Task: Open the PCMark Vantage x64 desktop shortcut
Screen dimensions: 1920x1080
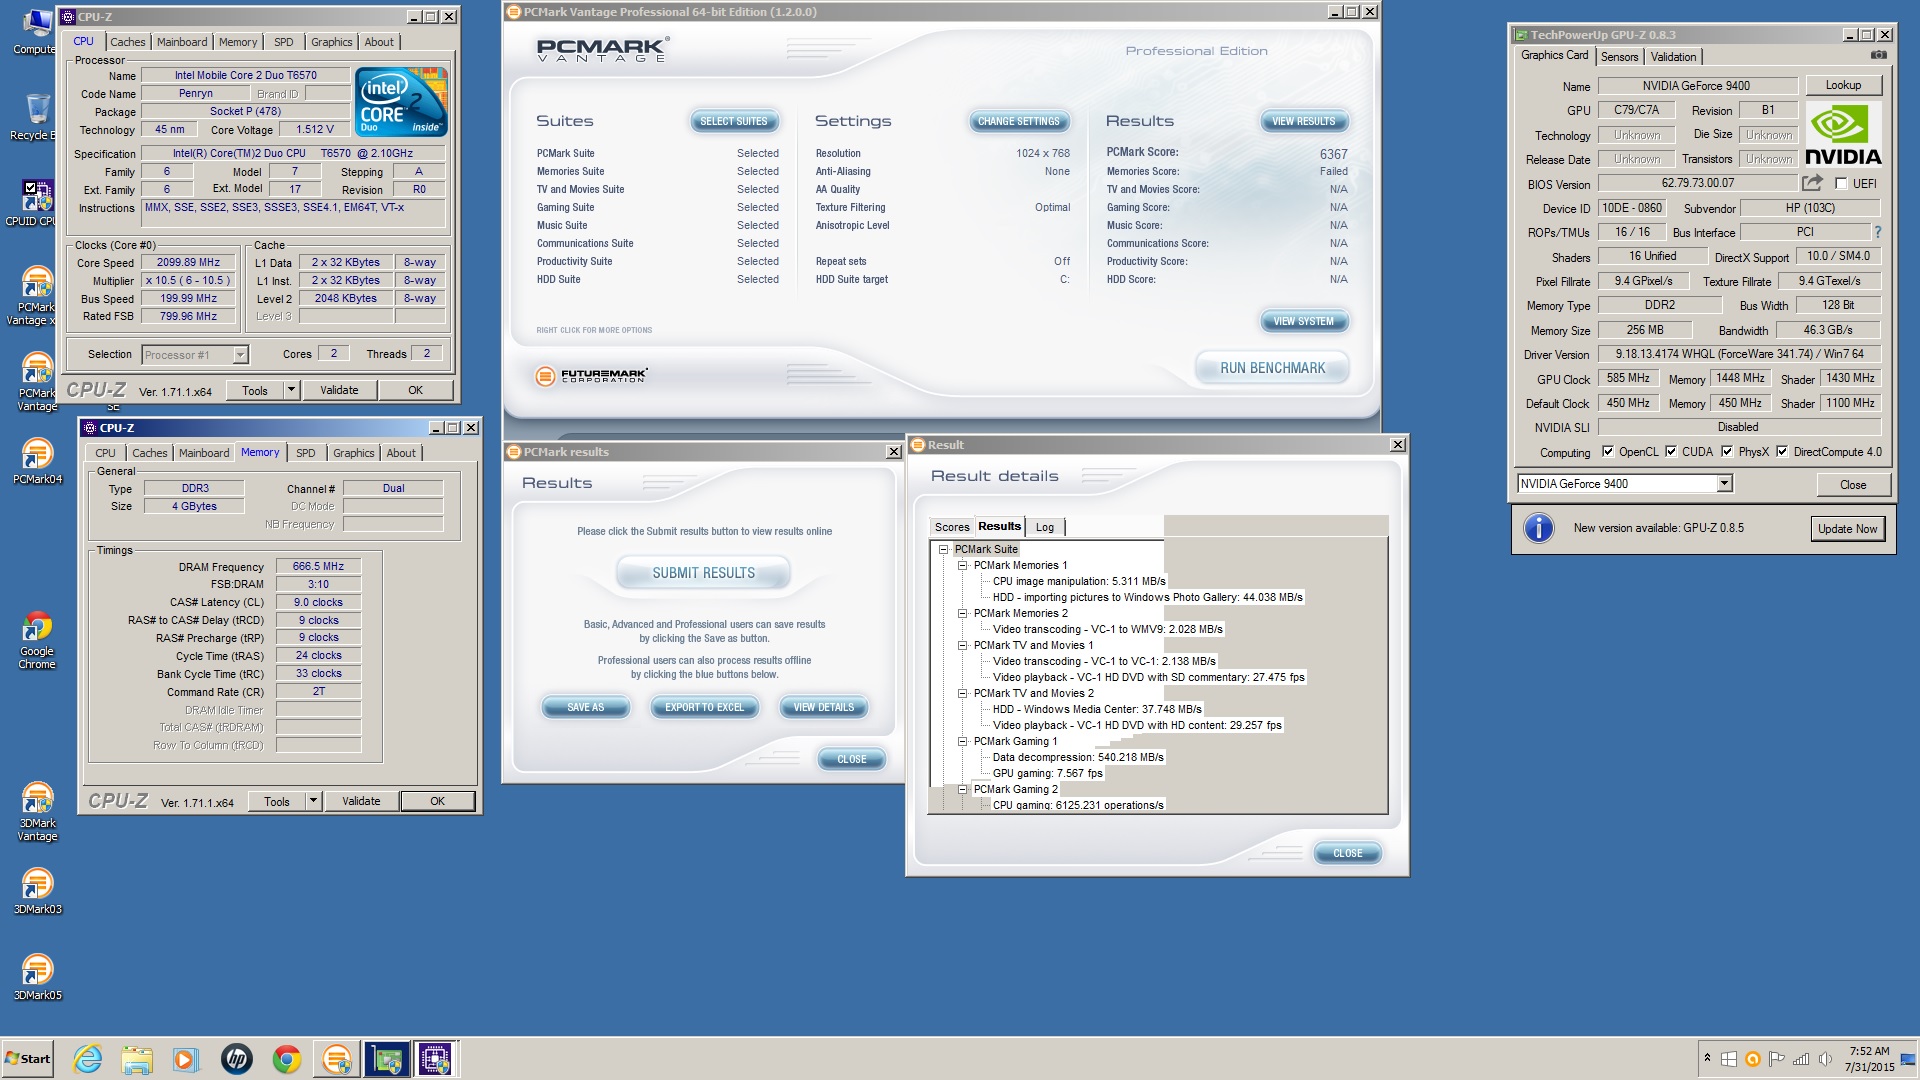Action: (36, 296)
